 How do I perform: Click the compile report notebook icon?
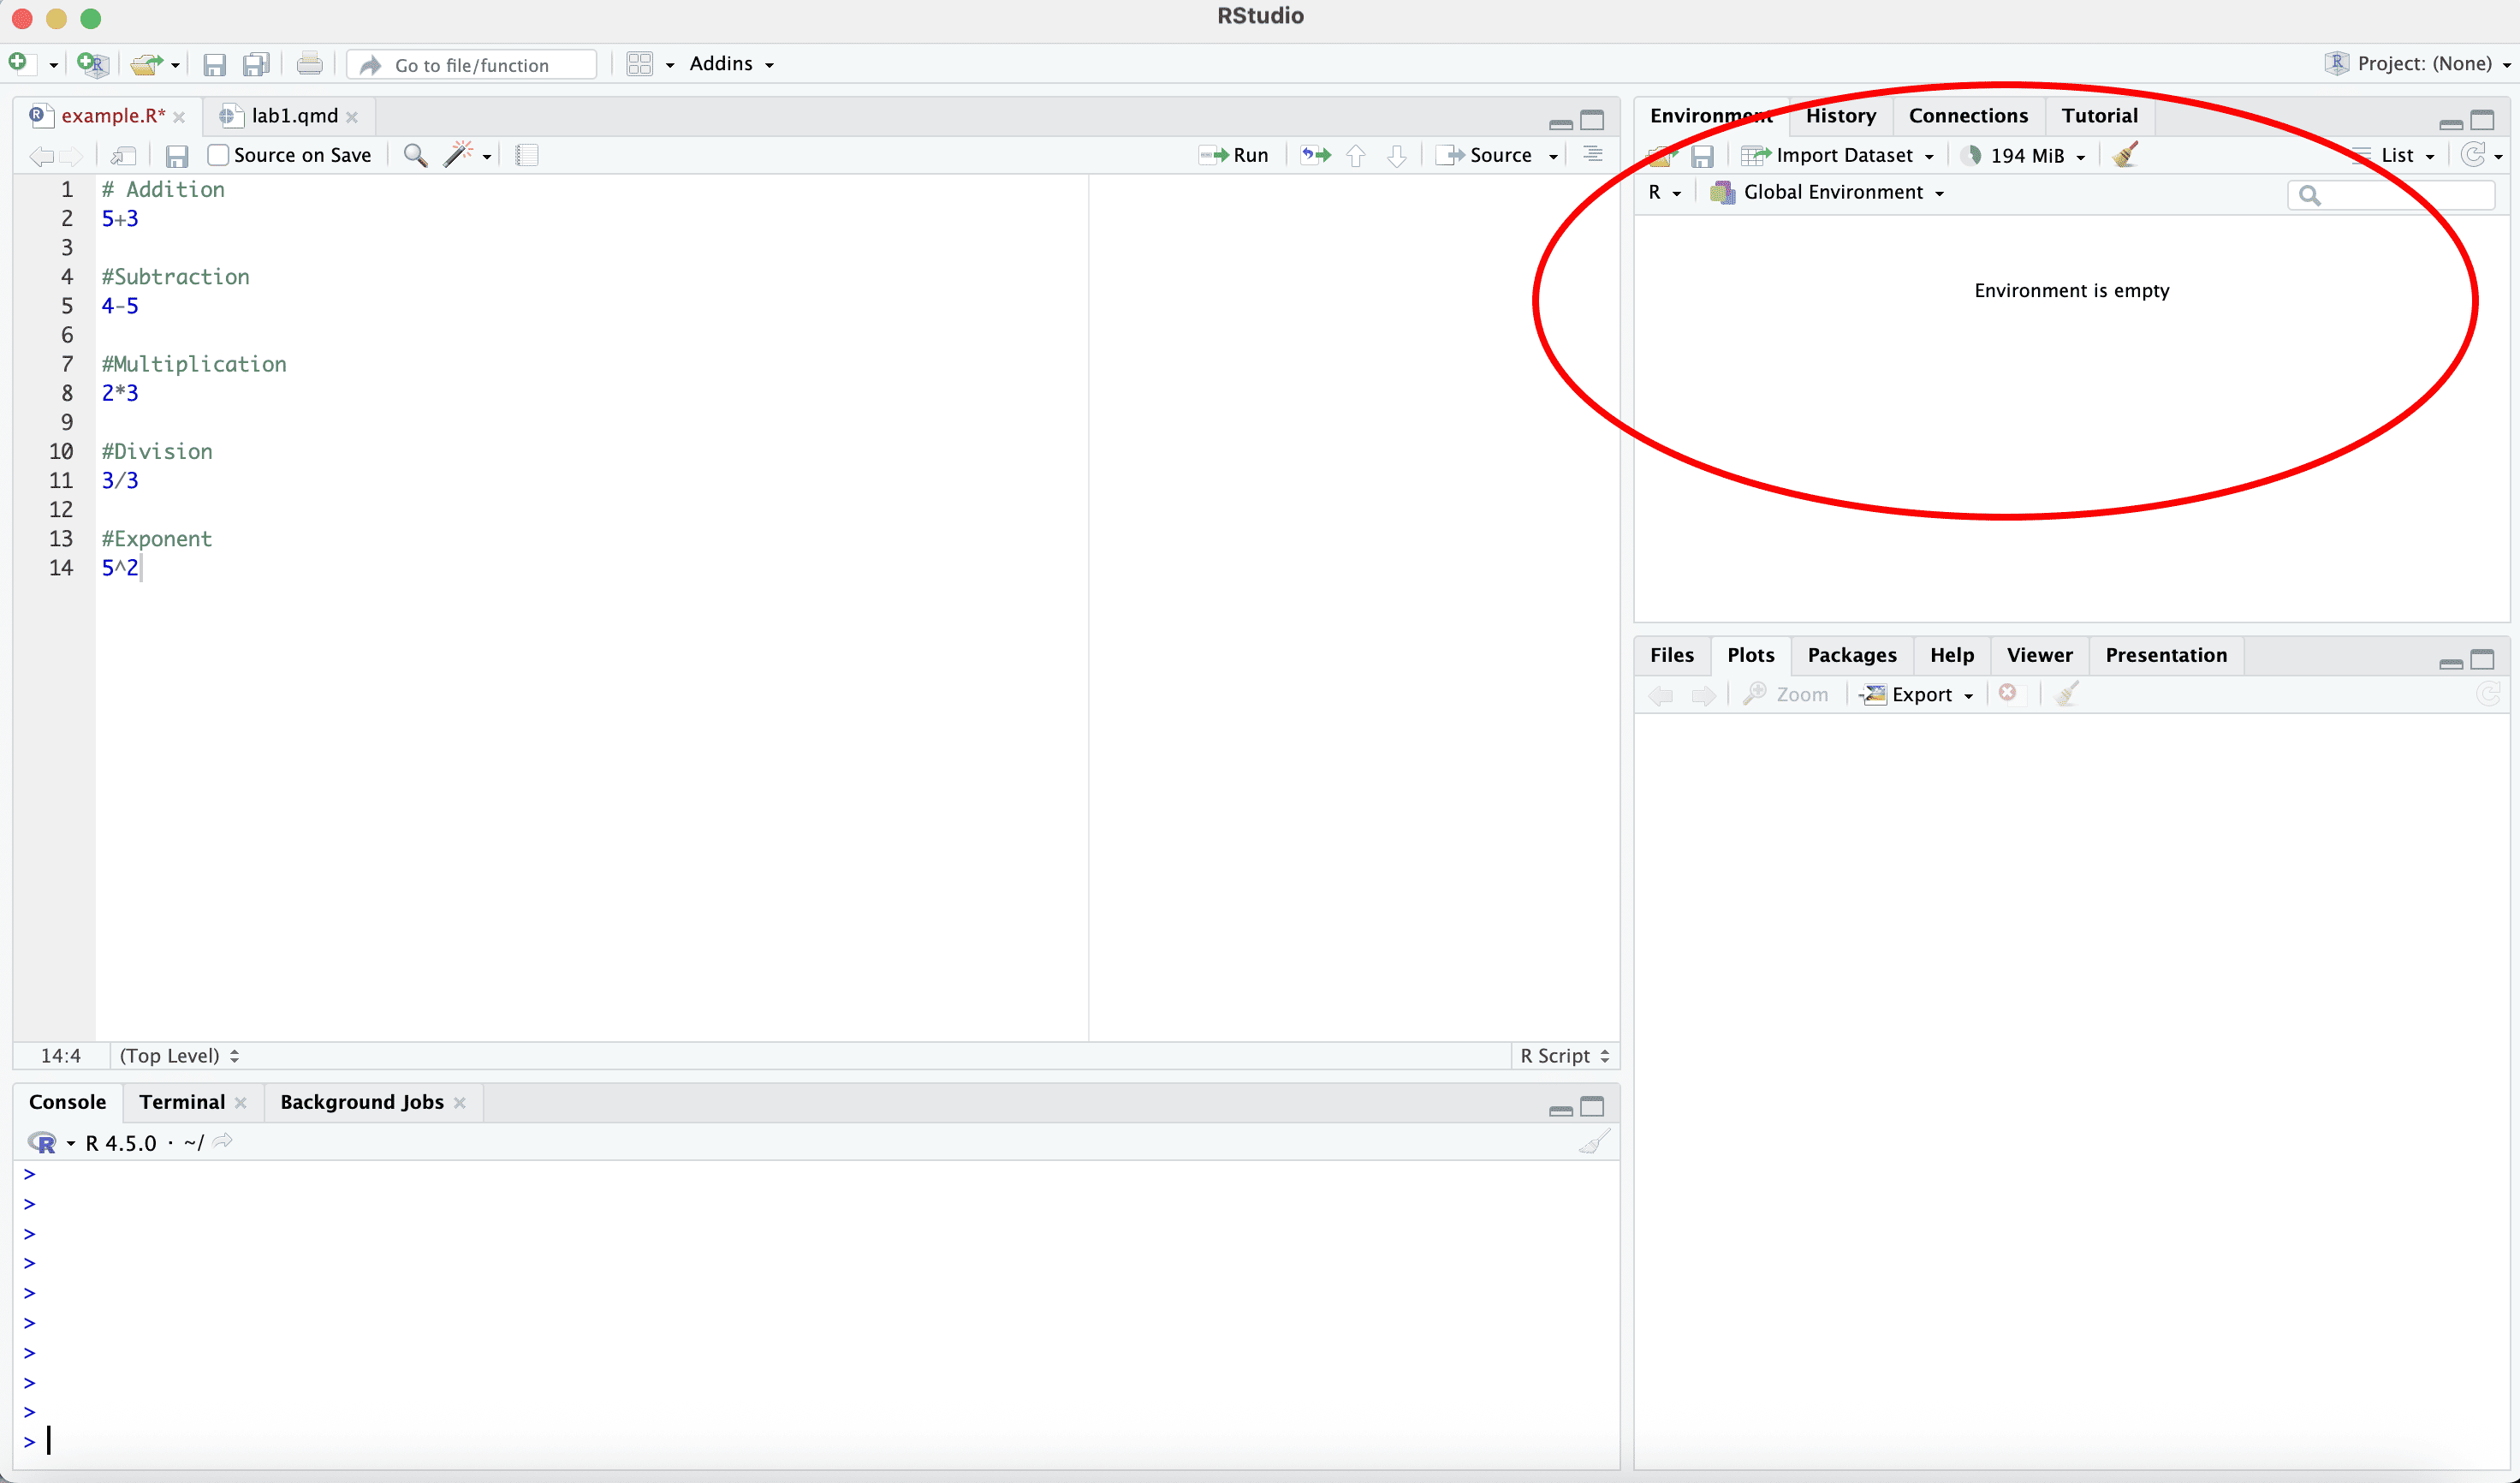pos(526,155)
